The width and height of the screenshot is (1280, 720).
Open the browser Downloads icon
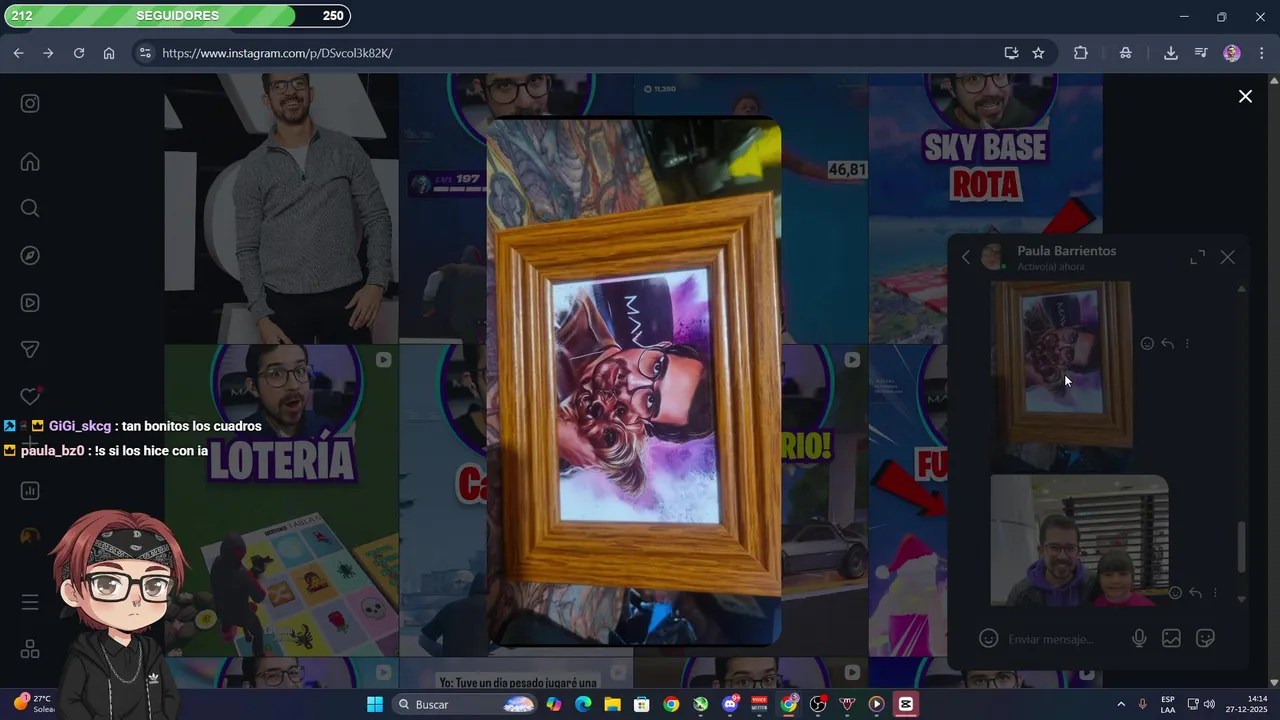coord(1170,53)
